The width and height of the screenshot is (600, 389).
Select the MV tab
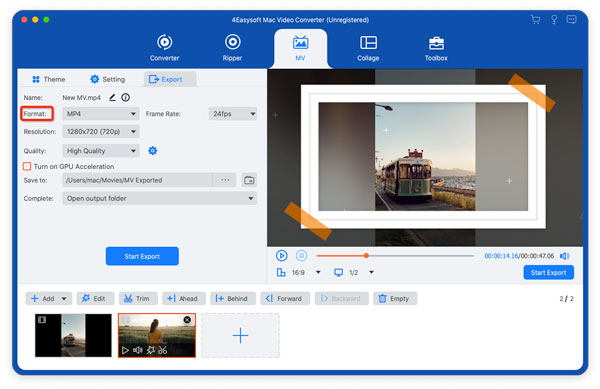pos(300,48)
